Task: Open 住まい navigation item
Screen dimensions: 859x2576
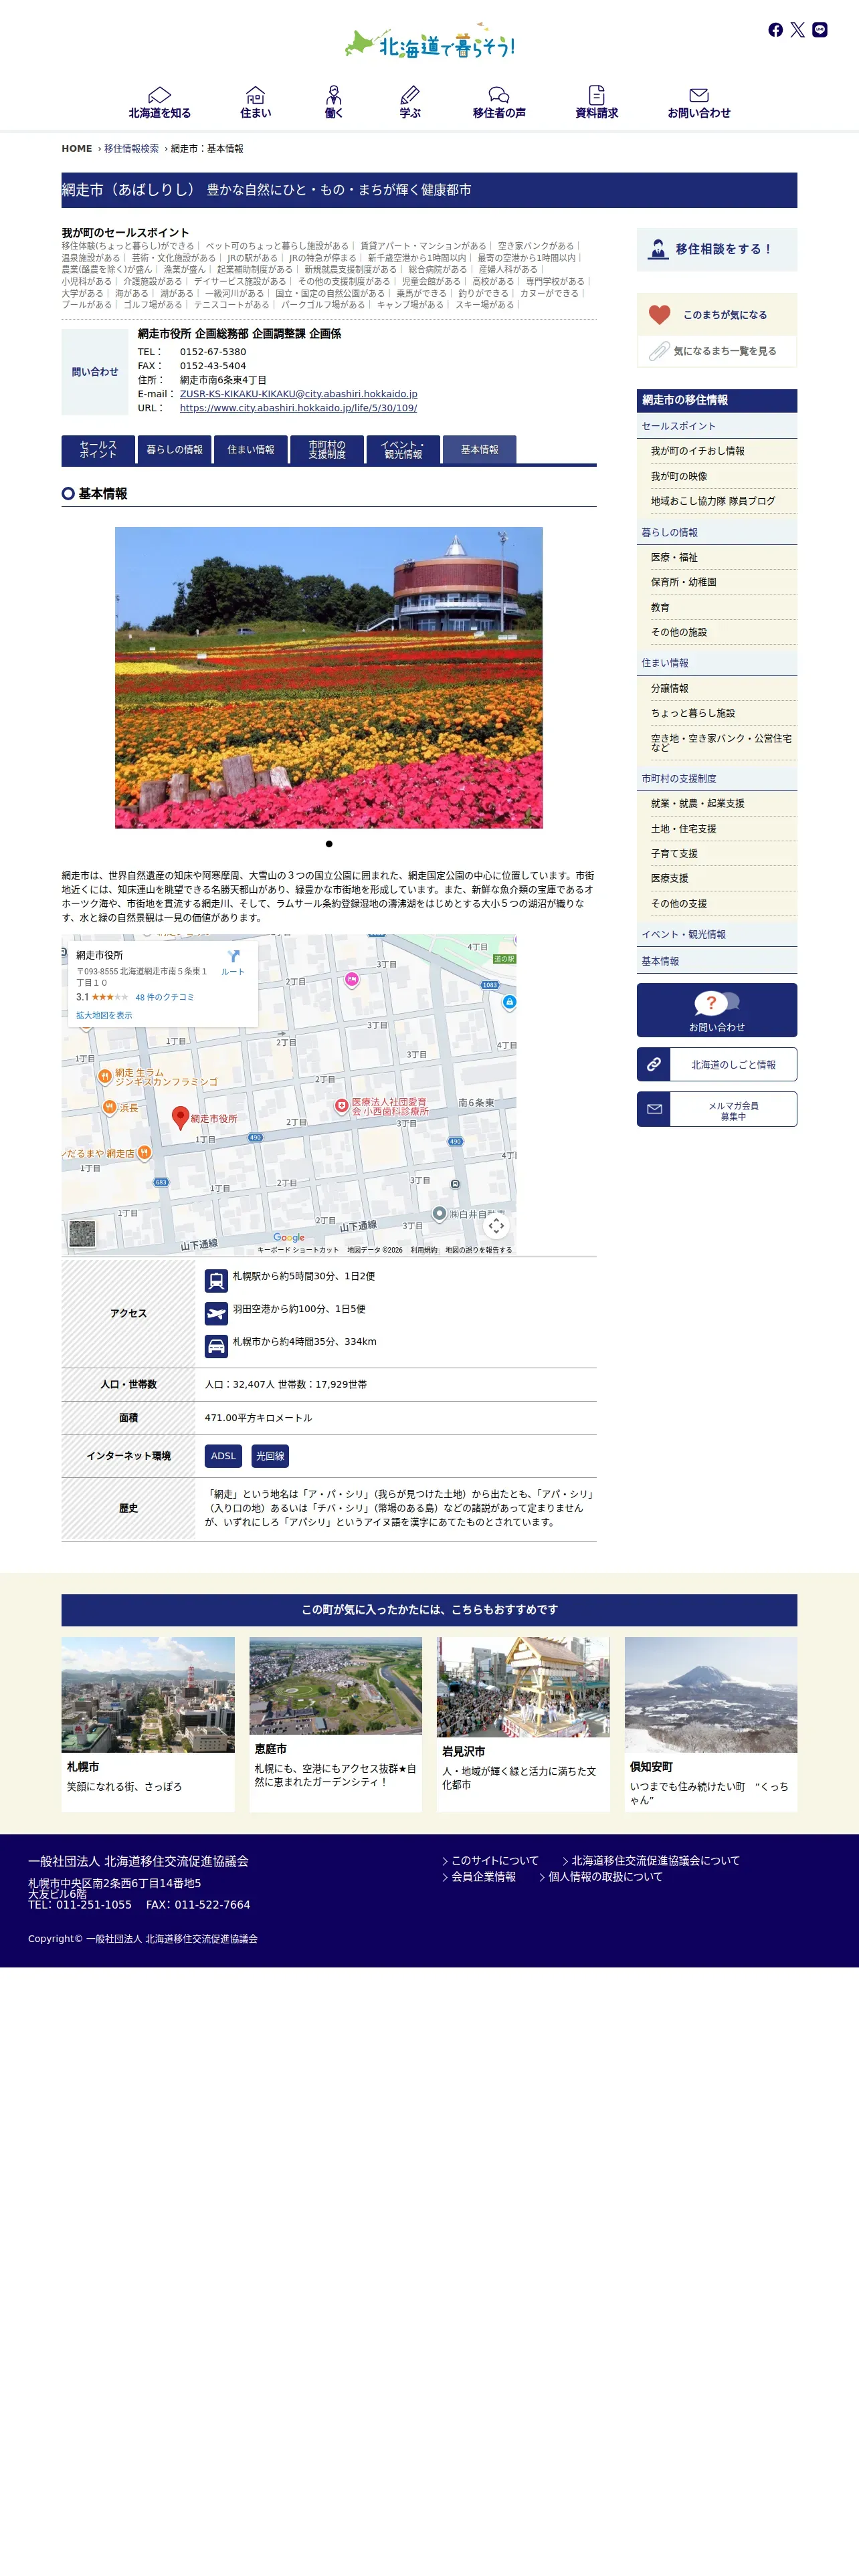Action: click(255, 103)
